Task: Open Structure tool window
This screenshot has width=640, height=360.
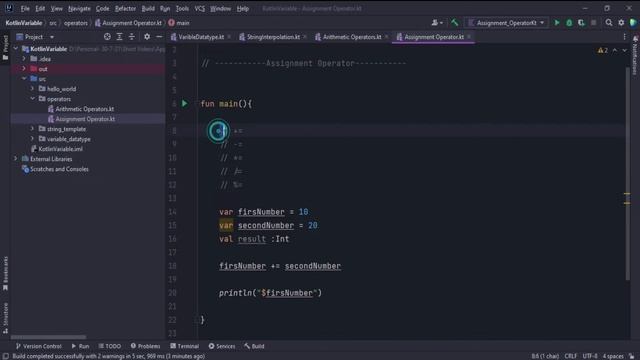Action: [x=5, y=318]
